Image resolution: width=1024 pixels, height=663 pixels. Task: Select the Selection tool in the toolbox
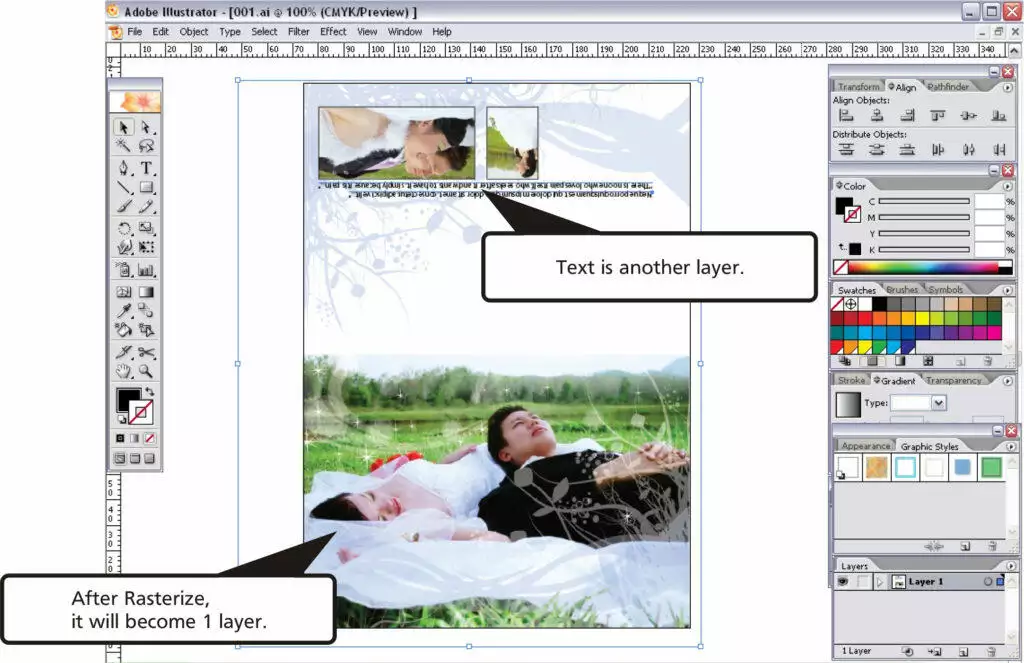click(x=122, y=127)
